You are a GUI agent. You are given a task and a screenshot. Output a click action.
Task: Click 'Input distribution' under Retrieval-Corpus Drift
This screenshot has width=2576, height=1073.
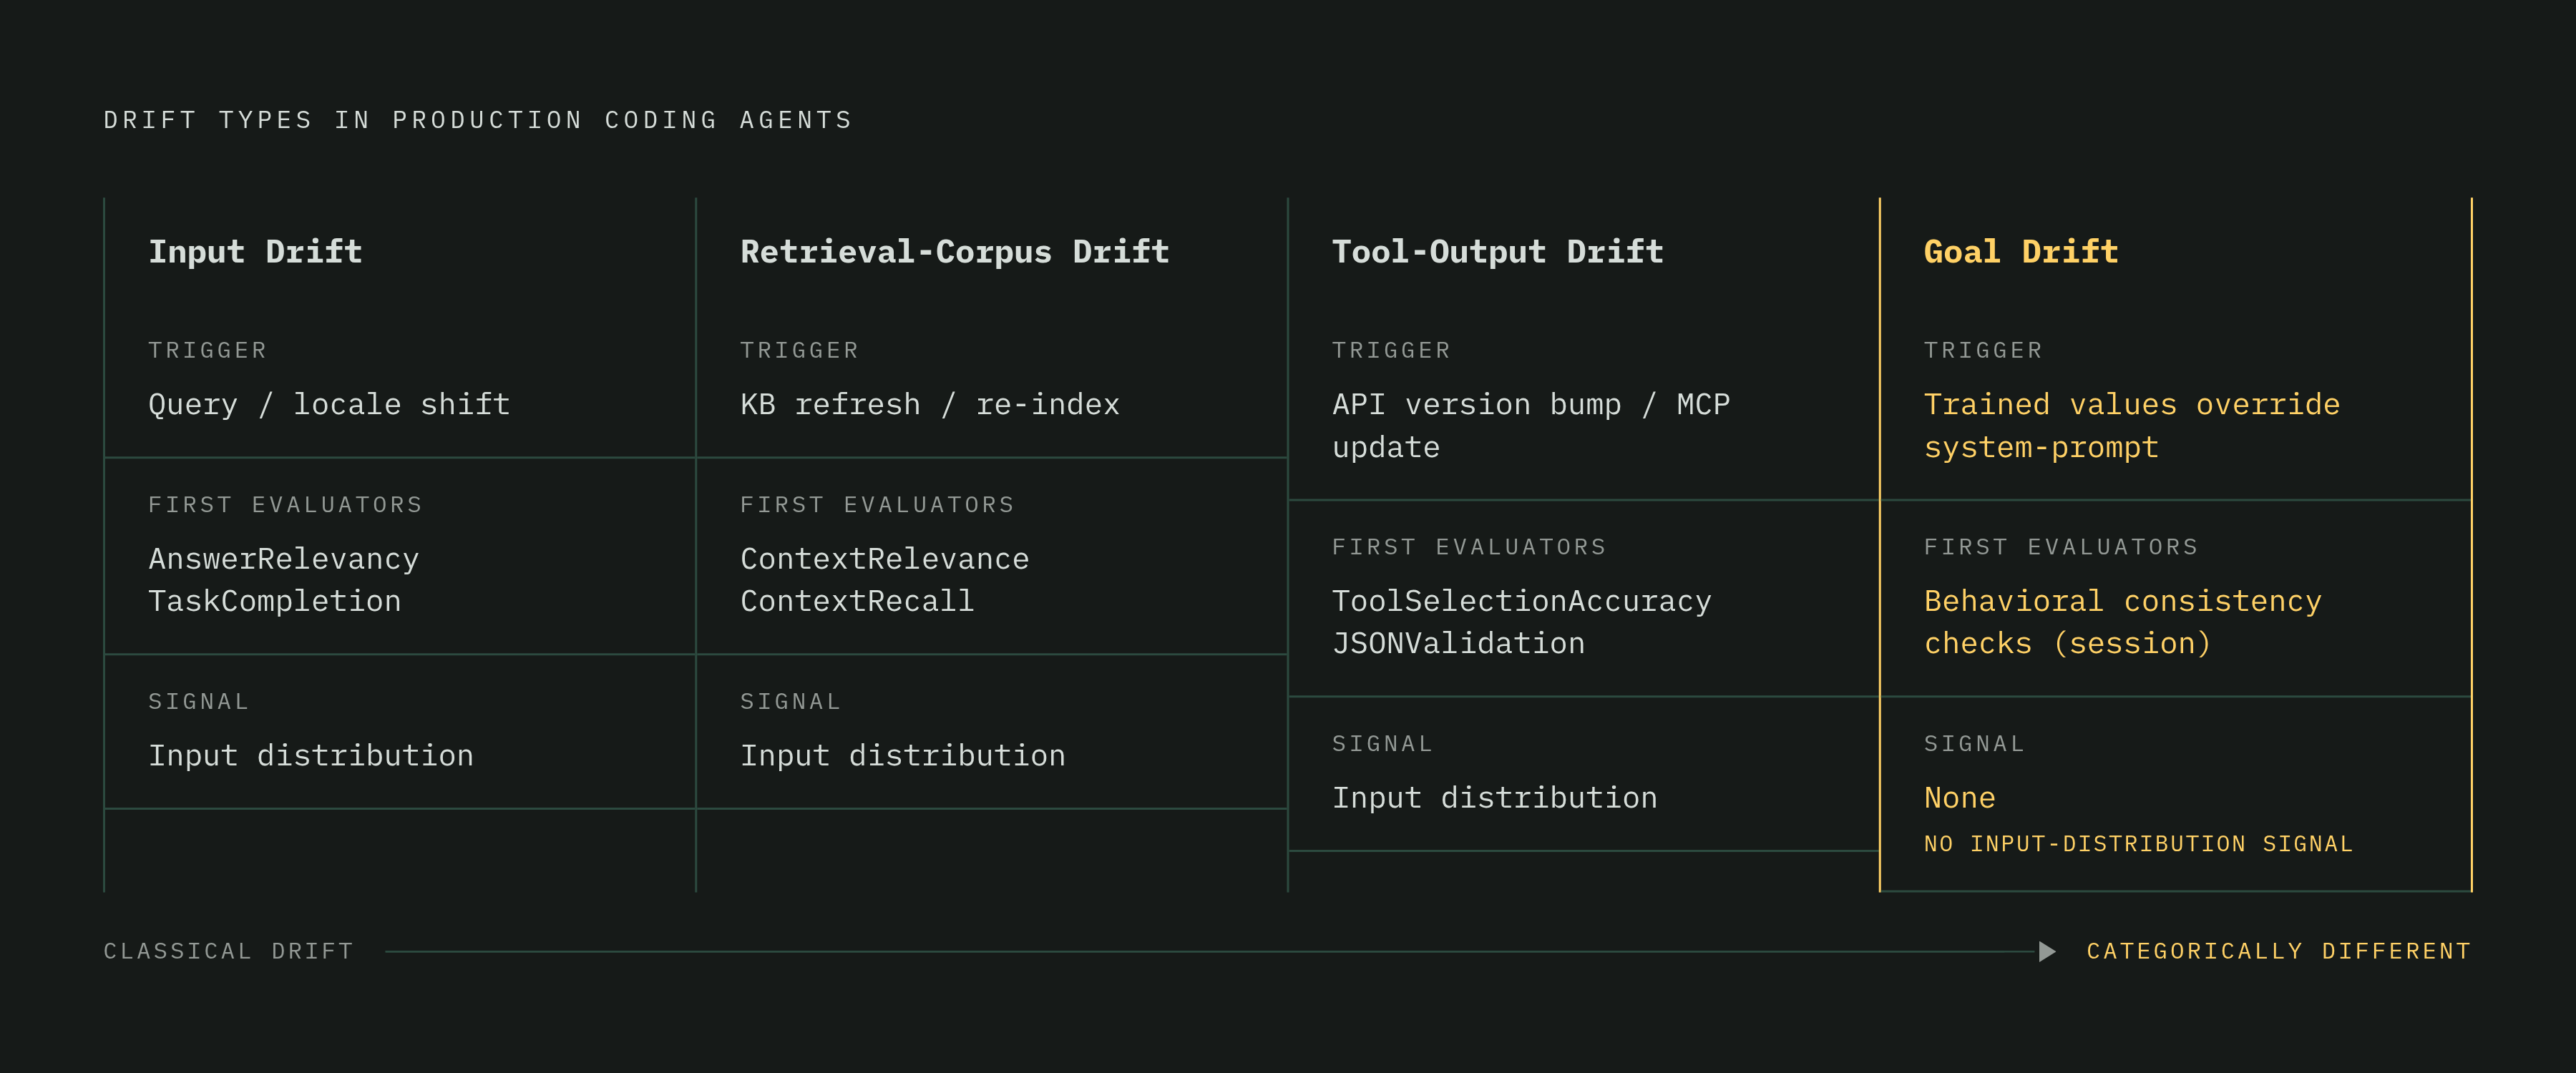click(903, 755)
